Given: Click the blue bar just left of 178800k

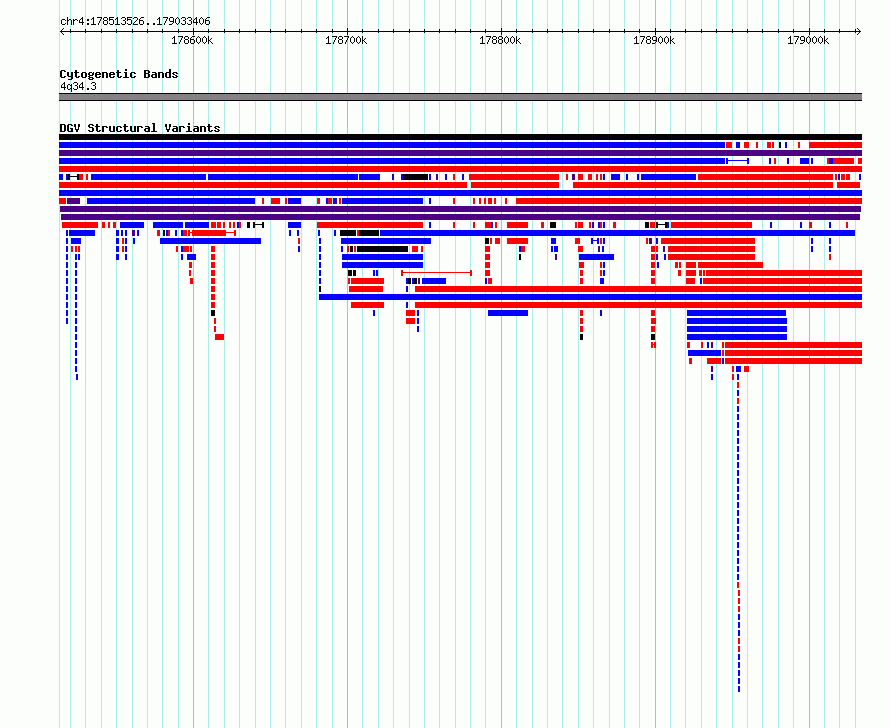Looking at the screenshot, I should 508,313.
